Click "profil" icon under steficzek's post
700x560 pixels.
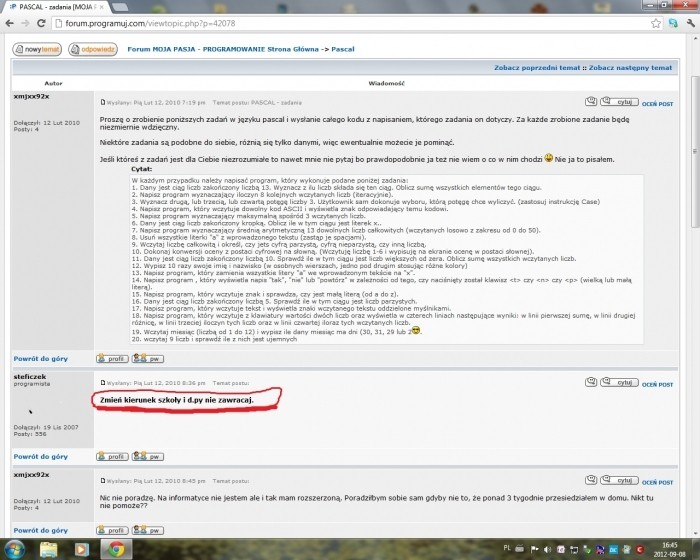coord(112,456)
